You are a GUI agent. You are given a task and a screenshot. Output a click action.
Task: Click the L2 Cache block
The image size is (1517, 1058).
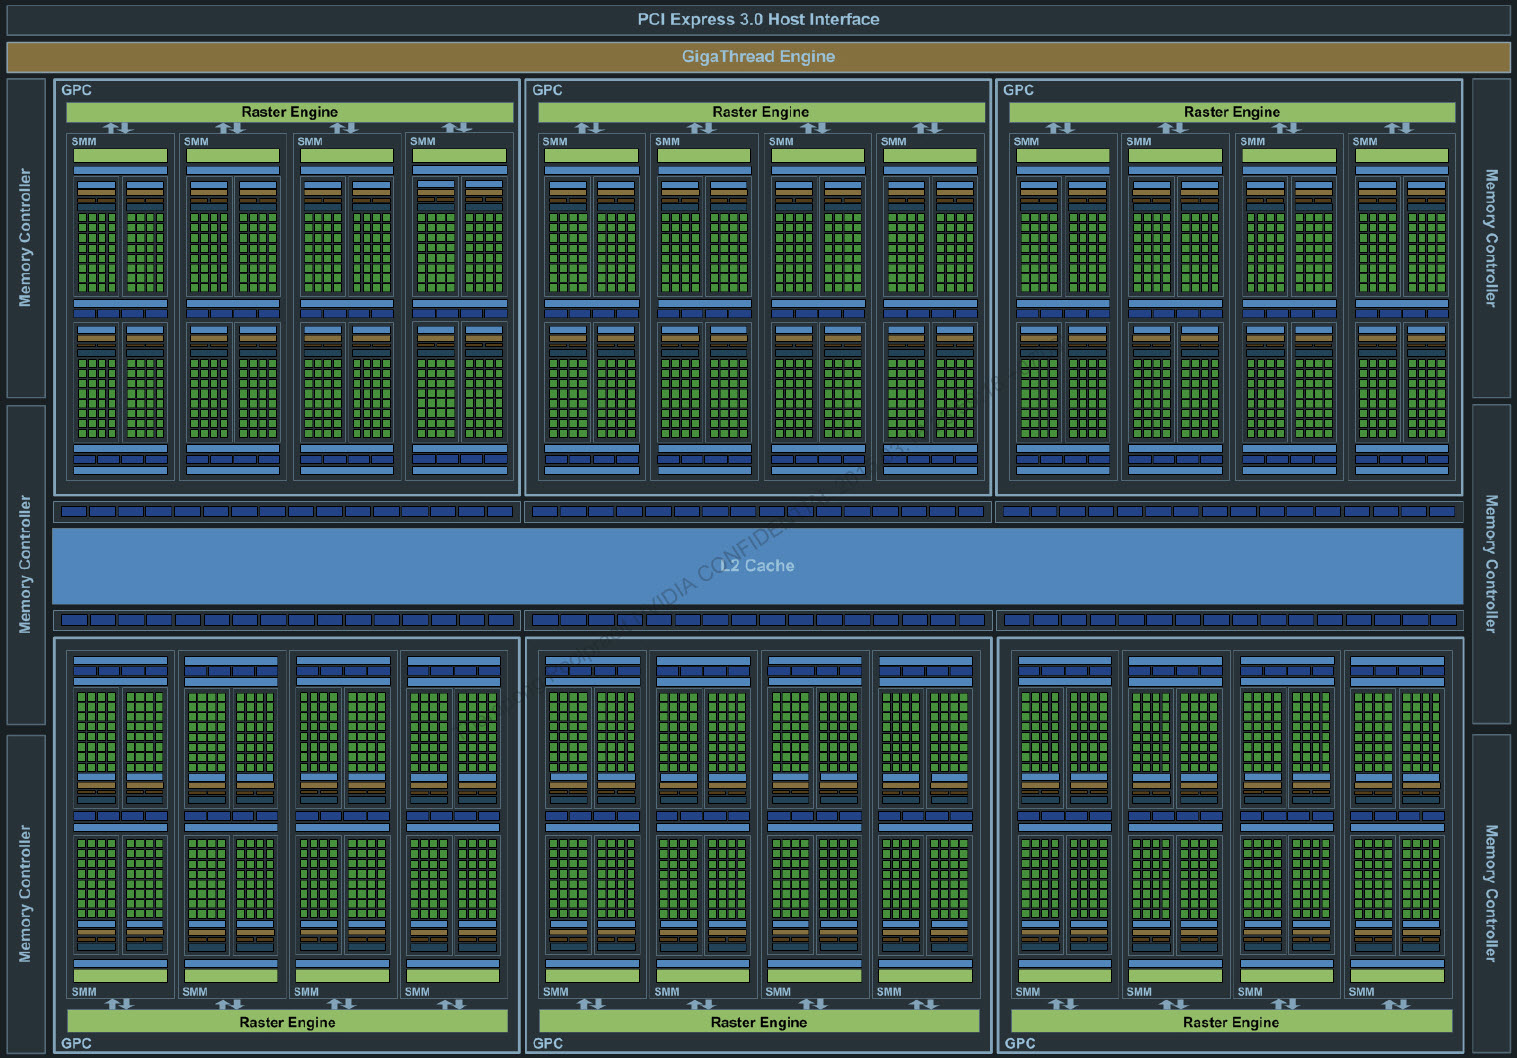point(757,566)
